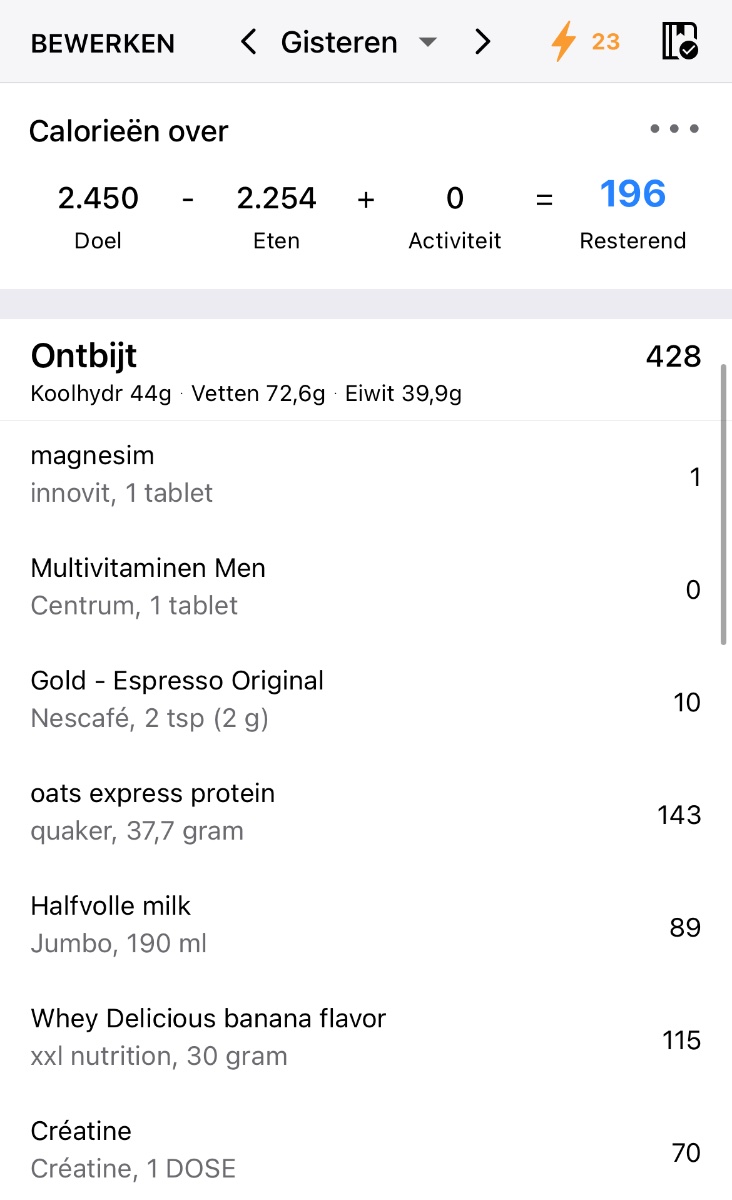Go to the next day arrow
732x1200 pixels.
click(483, 42)
